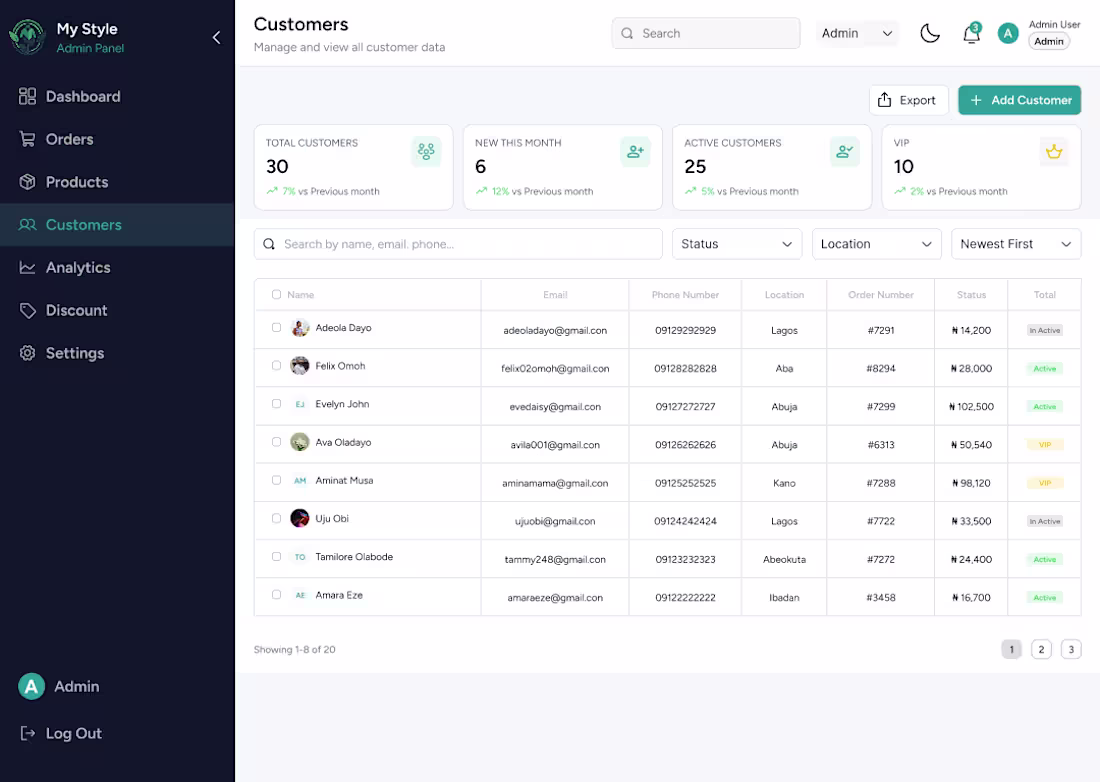Image resolution: width=1100 pixels, height=782 pixels.
Task: Open the Discount sidebar item
Action: [x=117, y=310]
